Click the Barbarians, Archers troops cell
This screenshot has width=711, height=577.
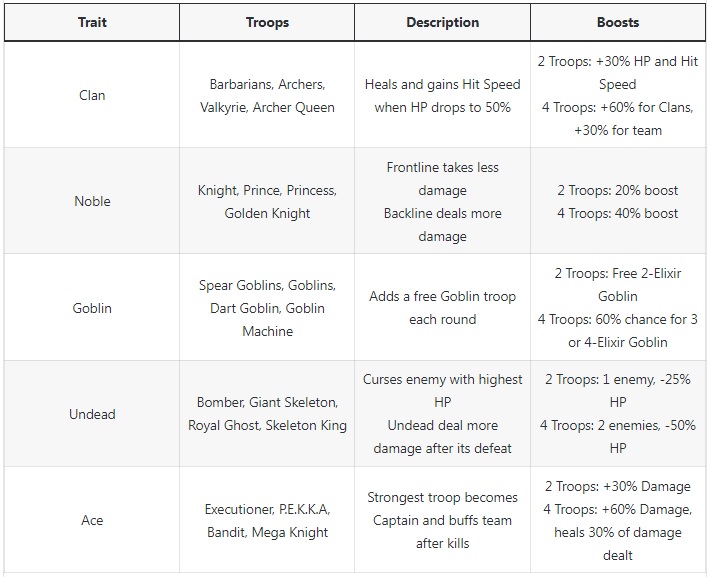(x=267, y=95)
